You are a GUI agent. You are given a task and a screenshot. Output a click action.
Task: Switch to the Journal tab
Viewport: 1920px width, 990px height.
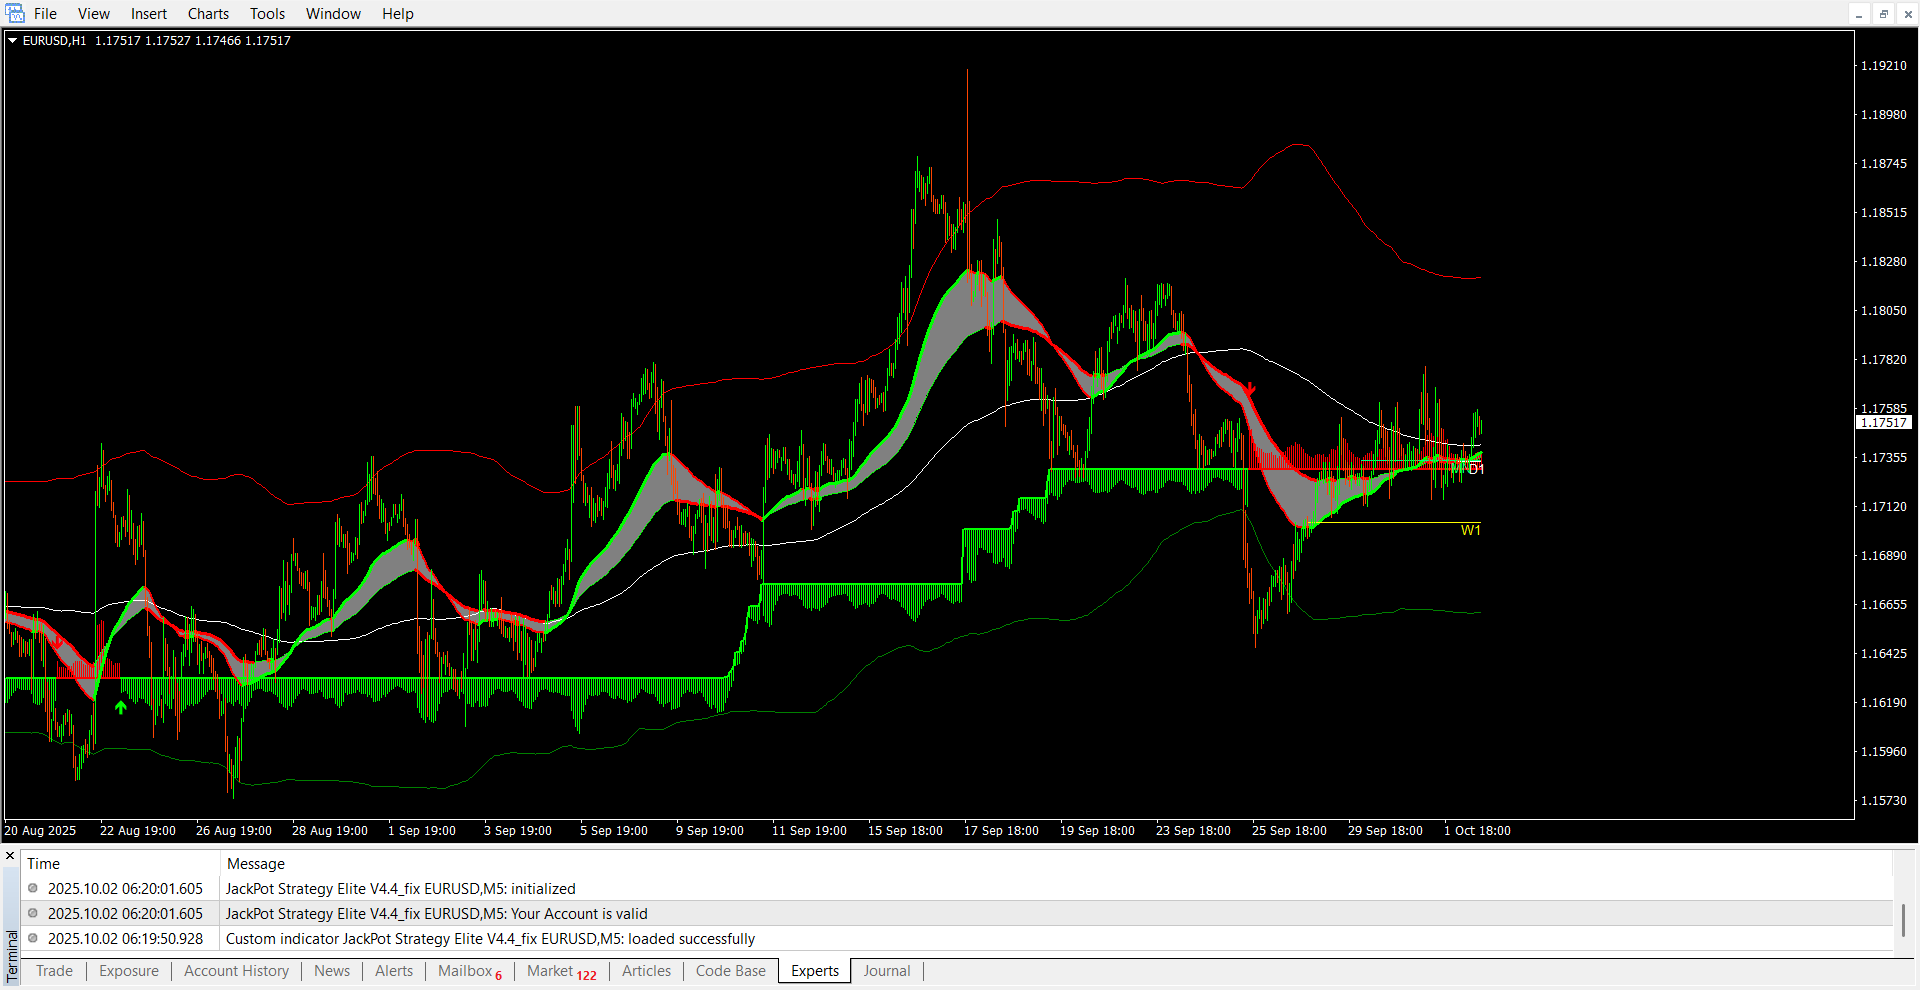[887, 971]
